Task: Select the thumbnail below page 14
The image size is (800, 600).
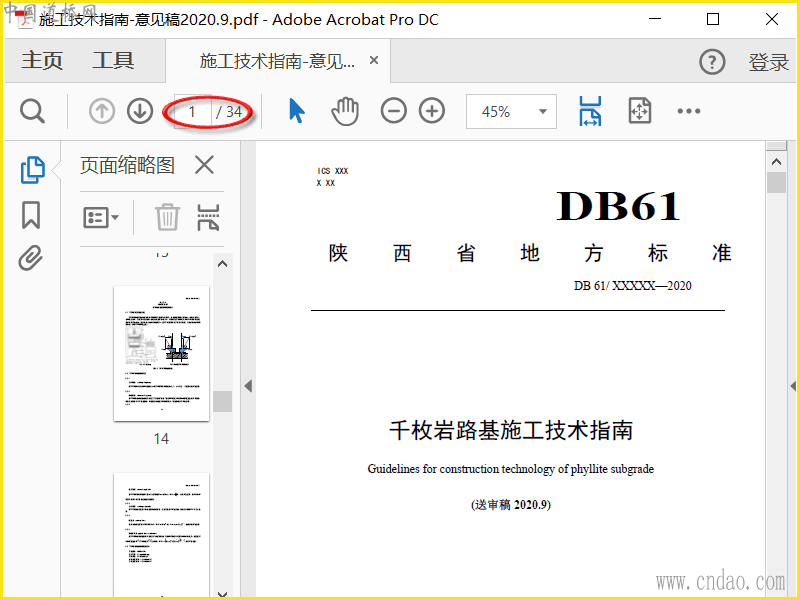Action: [161, 535]
